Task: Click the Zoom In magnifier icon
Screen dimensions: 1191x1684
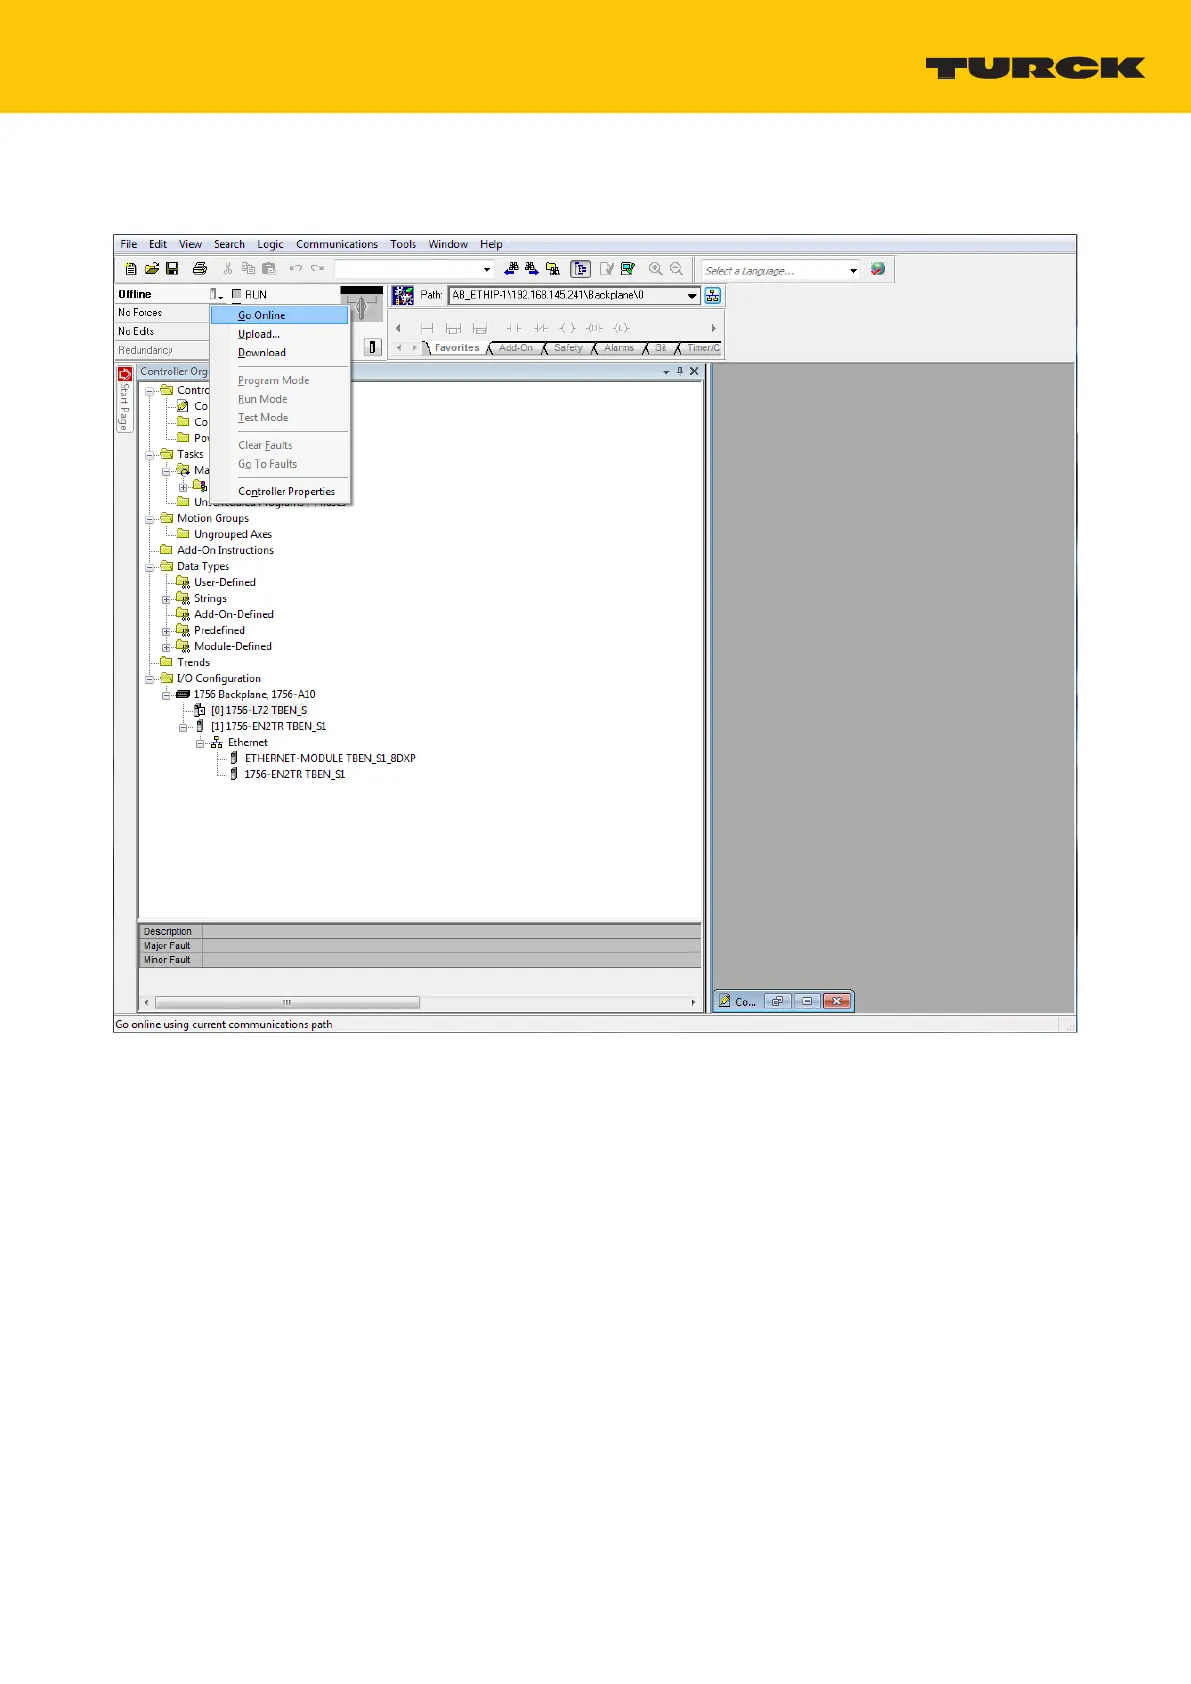Action: coord(656,269)
